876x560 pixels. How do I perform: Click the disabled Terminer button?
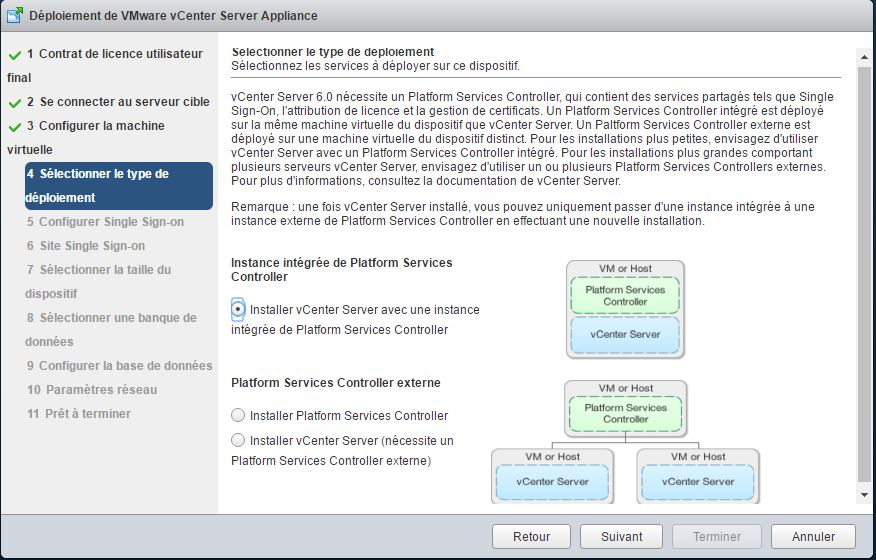click(717, 537)
